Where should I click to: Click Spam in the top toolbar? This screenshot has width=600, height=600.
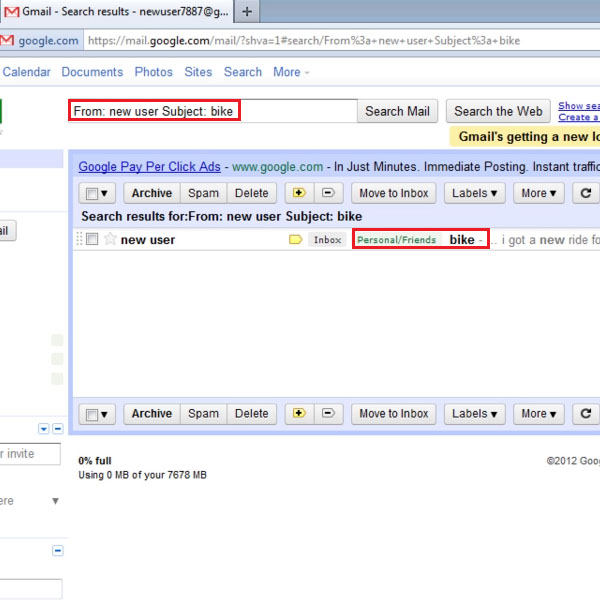coord(204,193)
